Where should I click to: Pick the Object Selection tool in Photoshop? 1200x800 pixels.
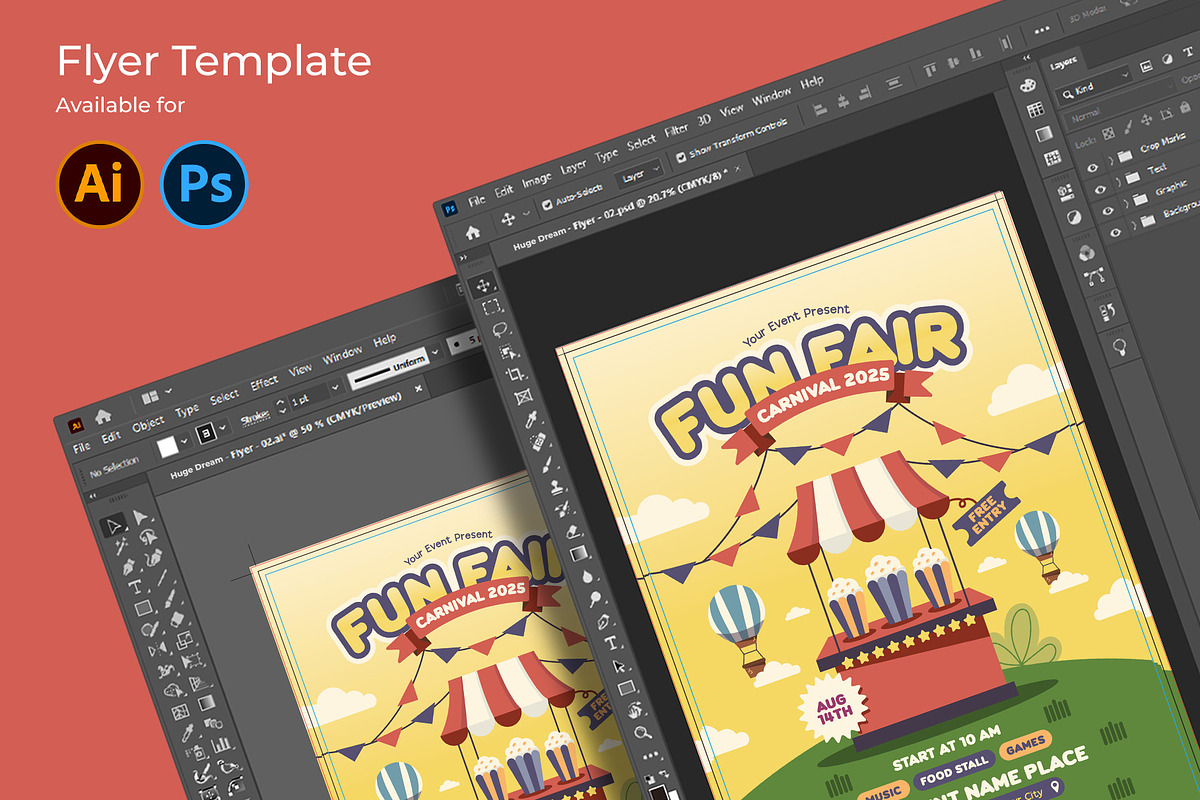[x=507, y=351]
